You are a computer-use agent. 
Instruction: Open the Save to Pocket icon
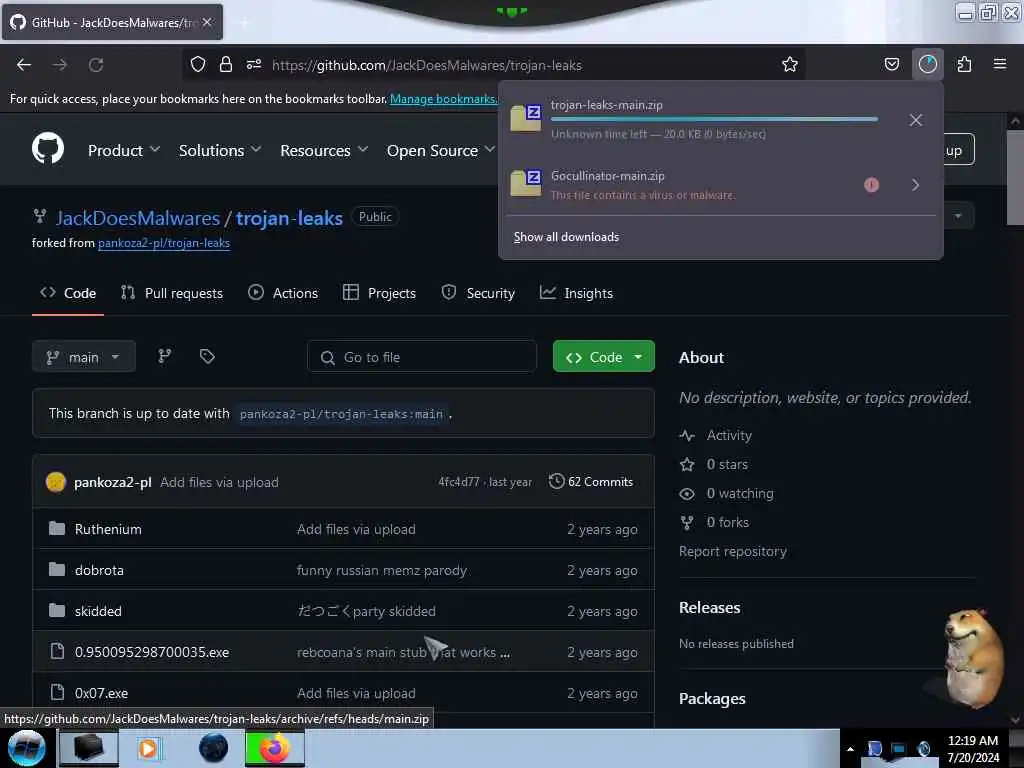click(891, 64)
